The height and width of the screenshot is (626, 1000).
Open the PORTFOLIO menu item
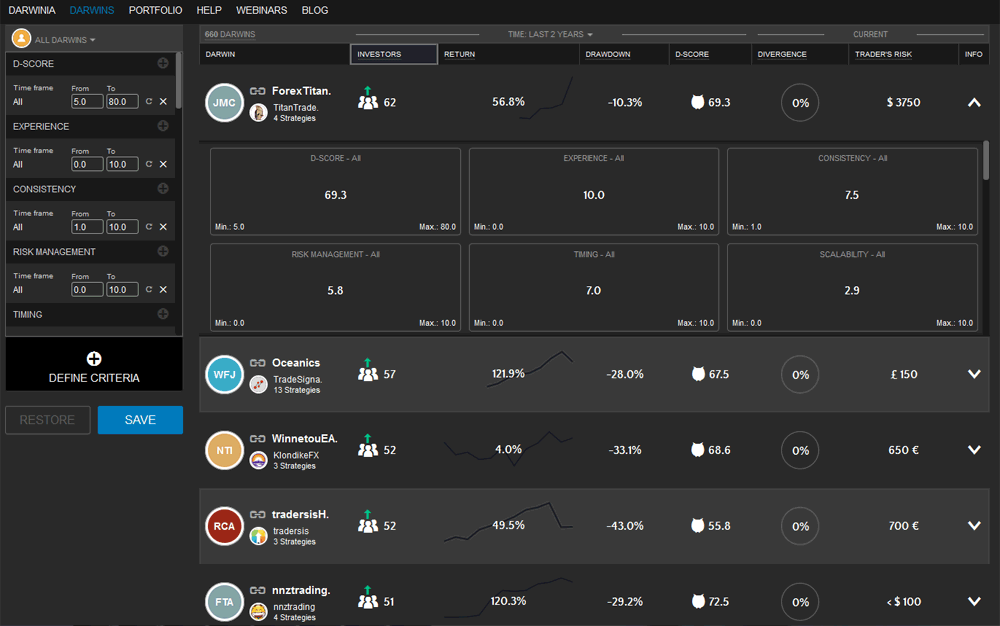click(x=155, y=10)
